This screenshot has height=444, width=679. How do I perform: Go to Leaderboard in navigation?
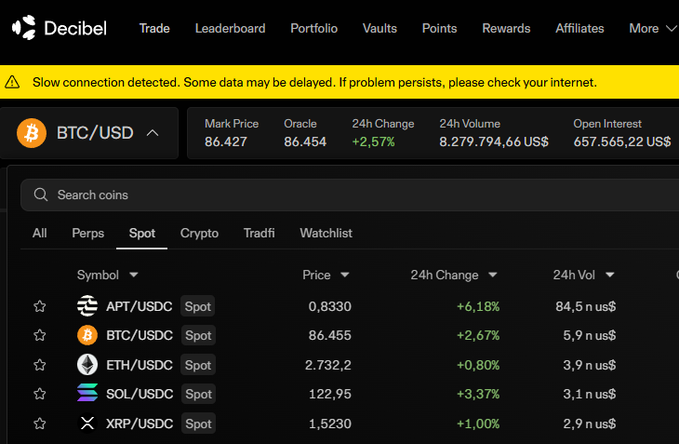(x=230, y=29)
